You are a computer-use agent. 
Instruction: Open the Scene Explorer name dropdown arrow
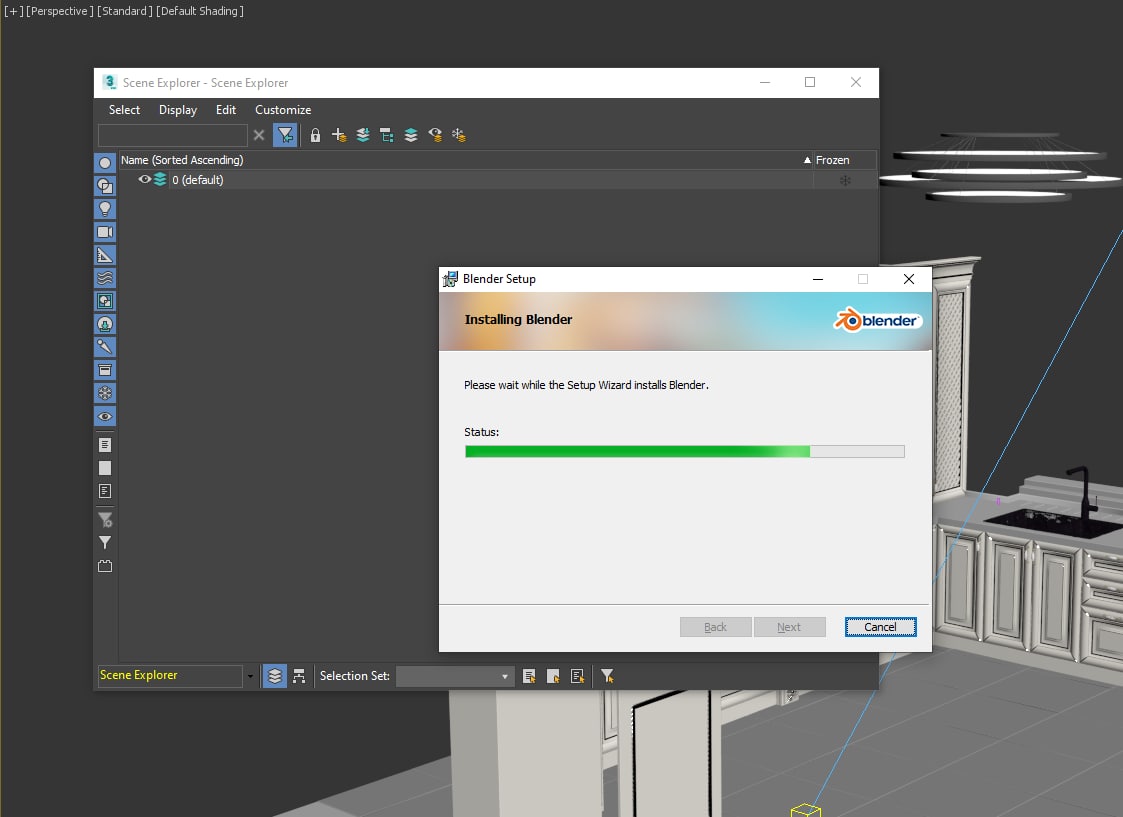tap(250, 676)
